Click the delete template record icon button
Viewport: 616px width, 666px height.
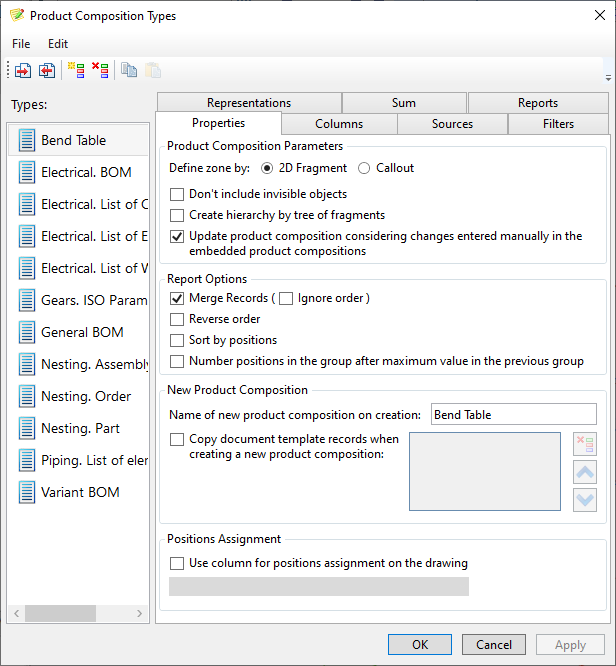[585, 444]
